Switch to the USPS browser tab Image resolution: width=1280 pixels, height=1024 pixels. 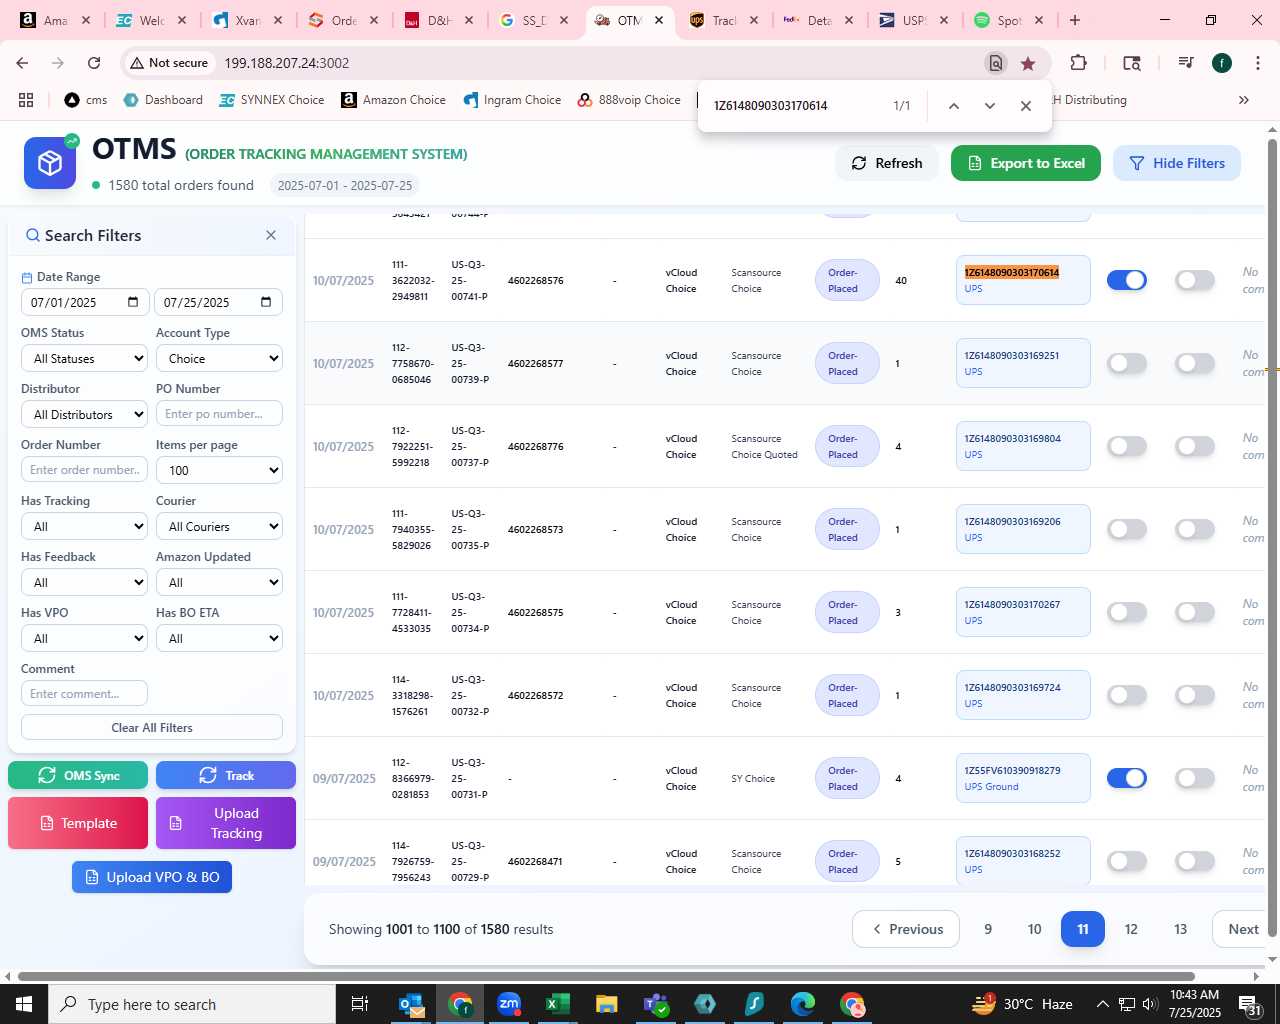(903, 20)
